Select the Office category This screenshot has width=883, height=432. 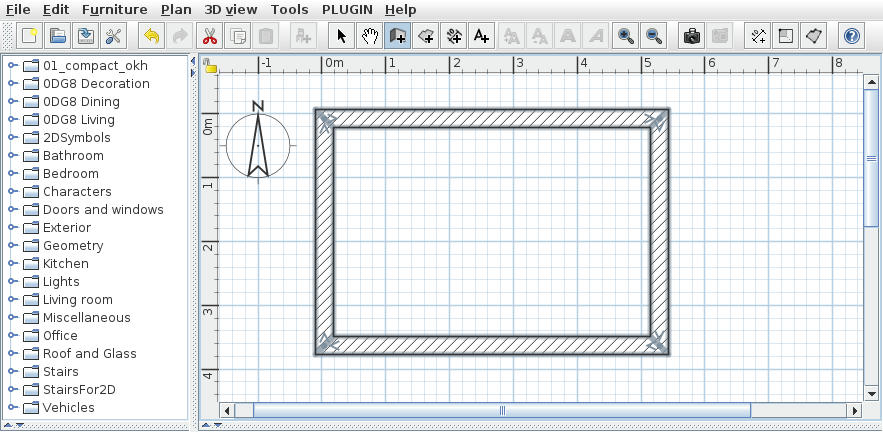click(x=60, y=336)
